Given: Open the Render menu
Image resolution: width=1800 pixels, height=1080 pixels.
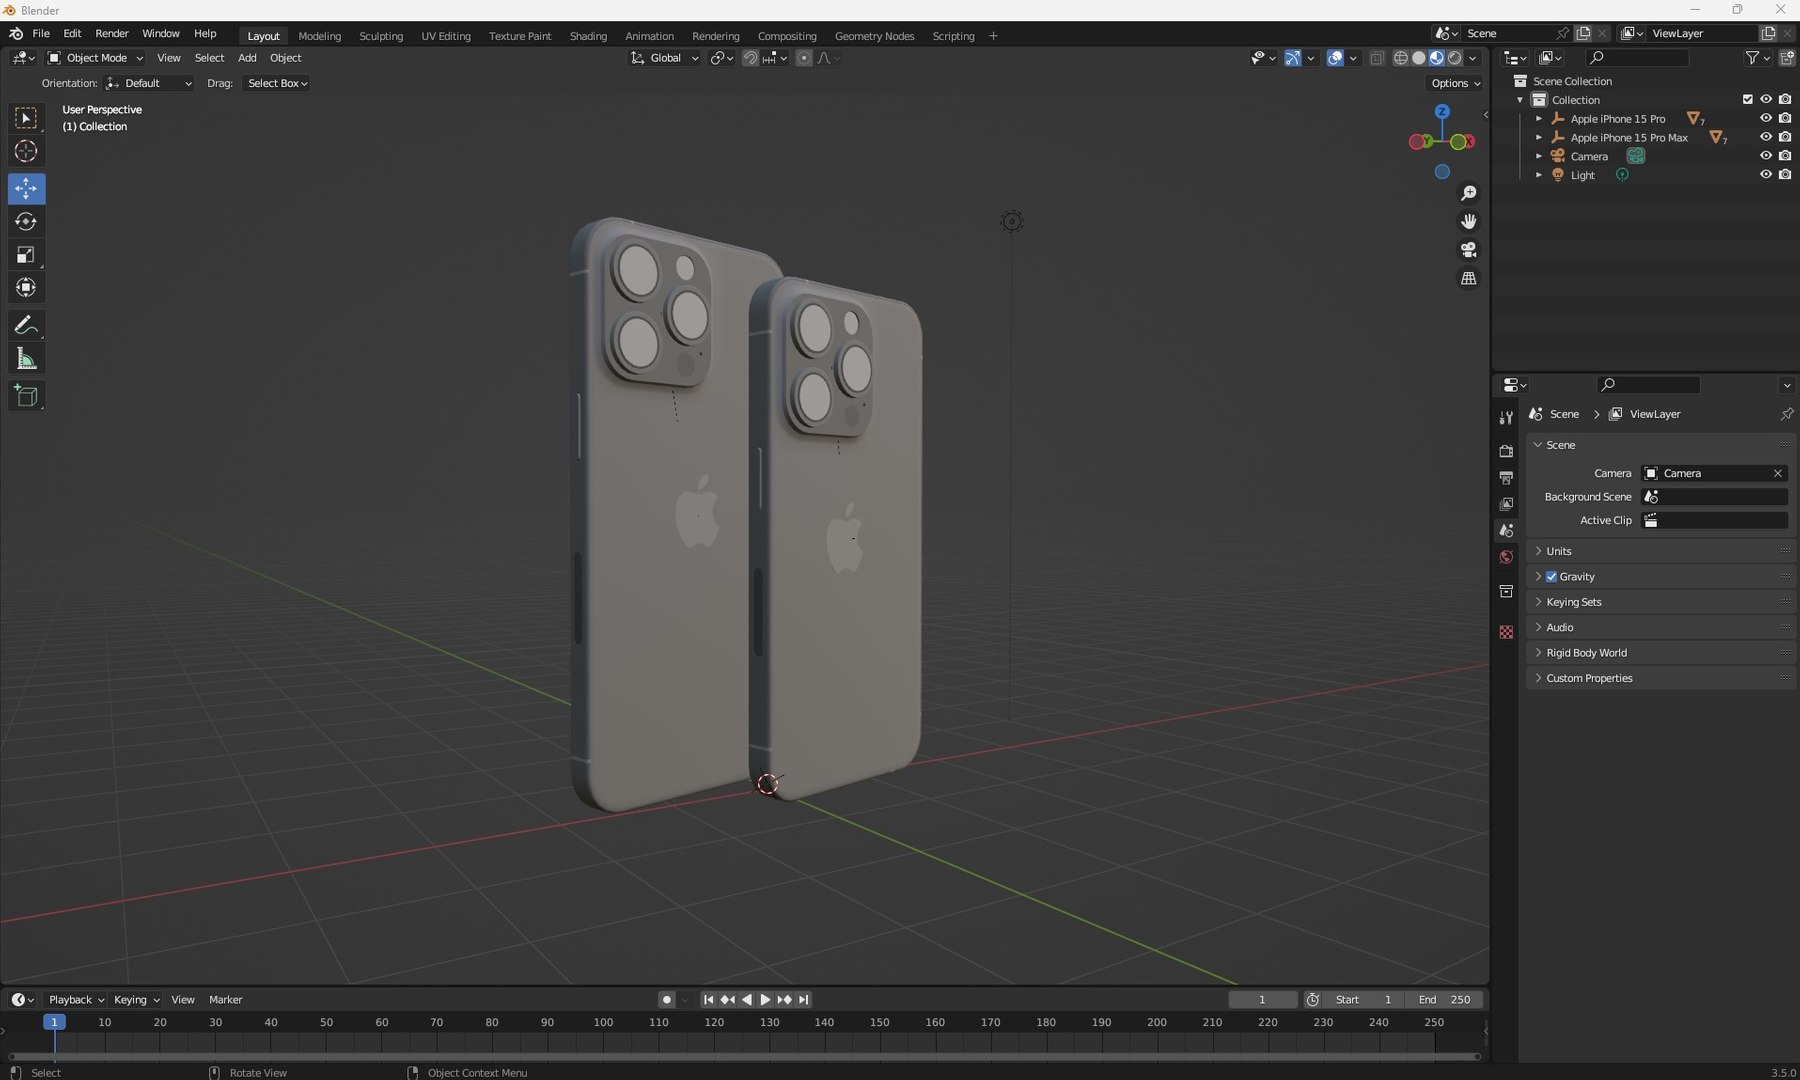Looking at the screenshot, I should point(112,33).
